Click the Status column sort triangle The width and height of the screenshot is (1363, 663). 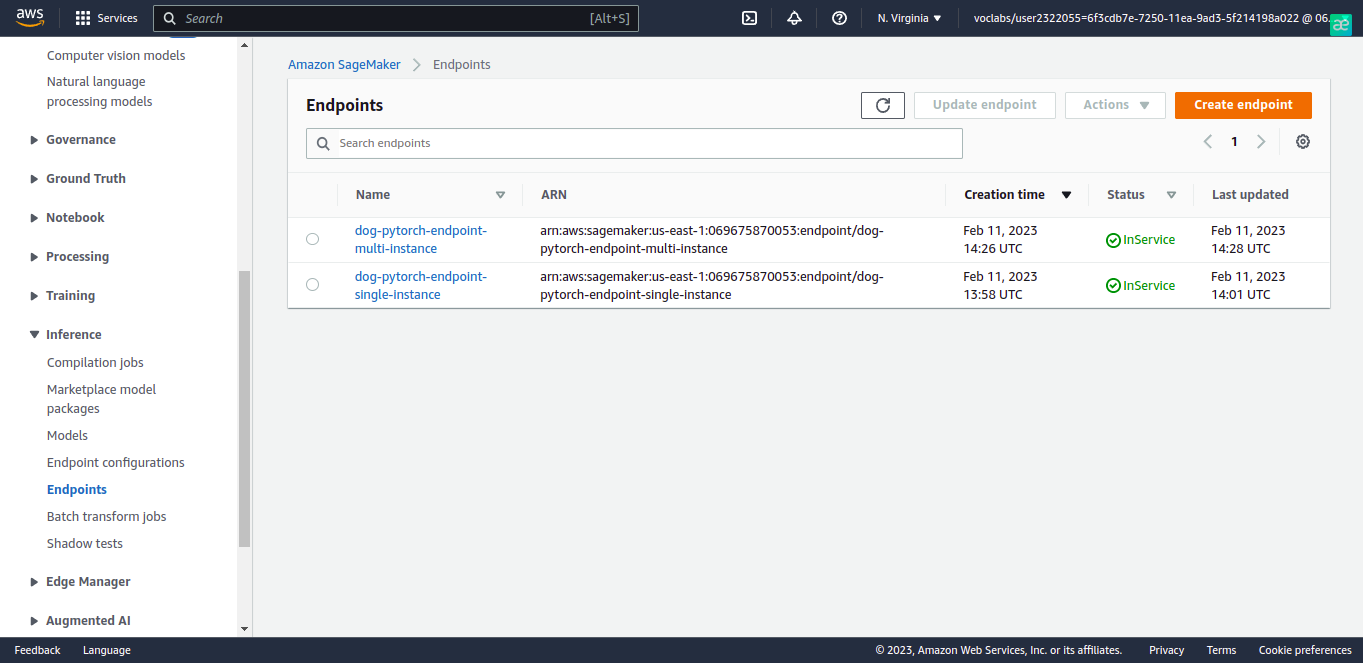pos(1171,195)
